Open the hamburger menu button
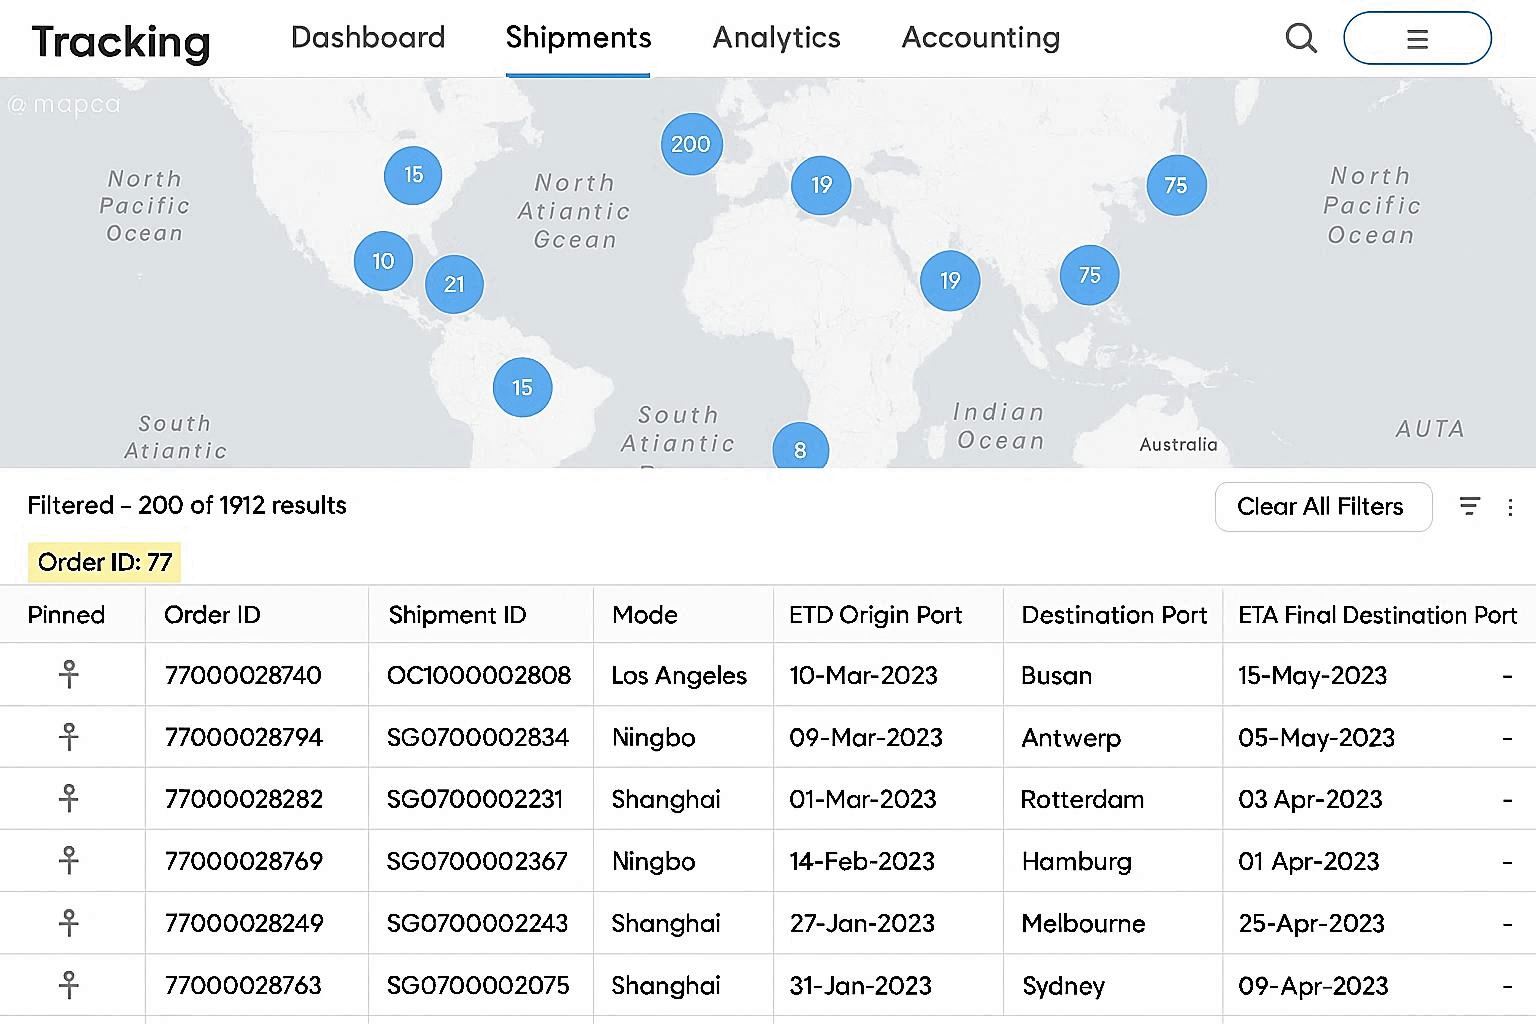The width and height of the screenshot is (1536, 1024). pos(1416,39)
